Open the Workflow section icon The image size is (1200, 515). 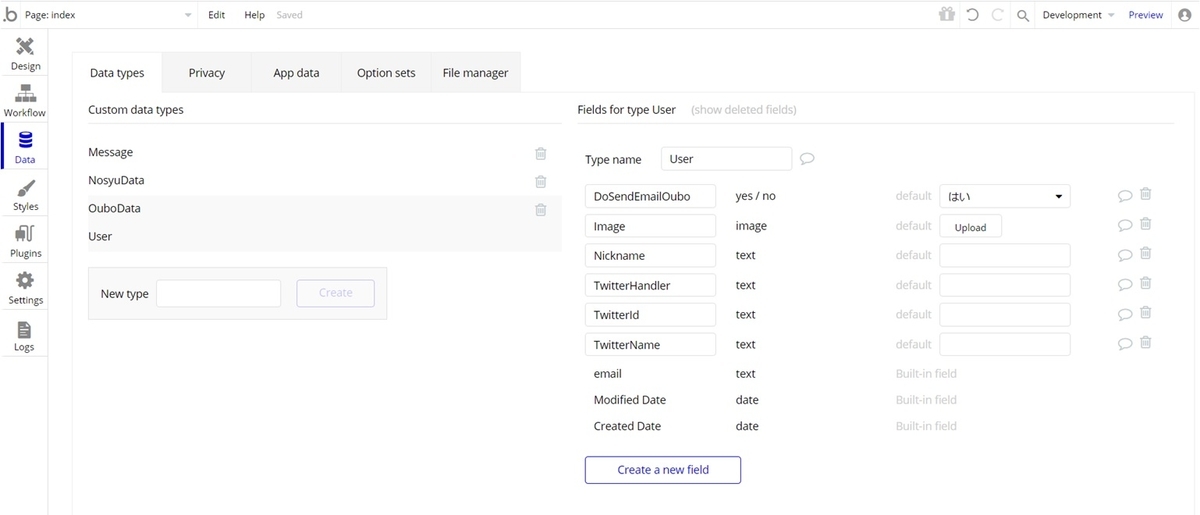(25, 94)
